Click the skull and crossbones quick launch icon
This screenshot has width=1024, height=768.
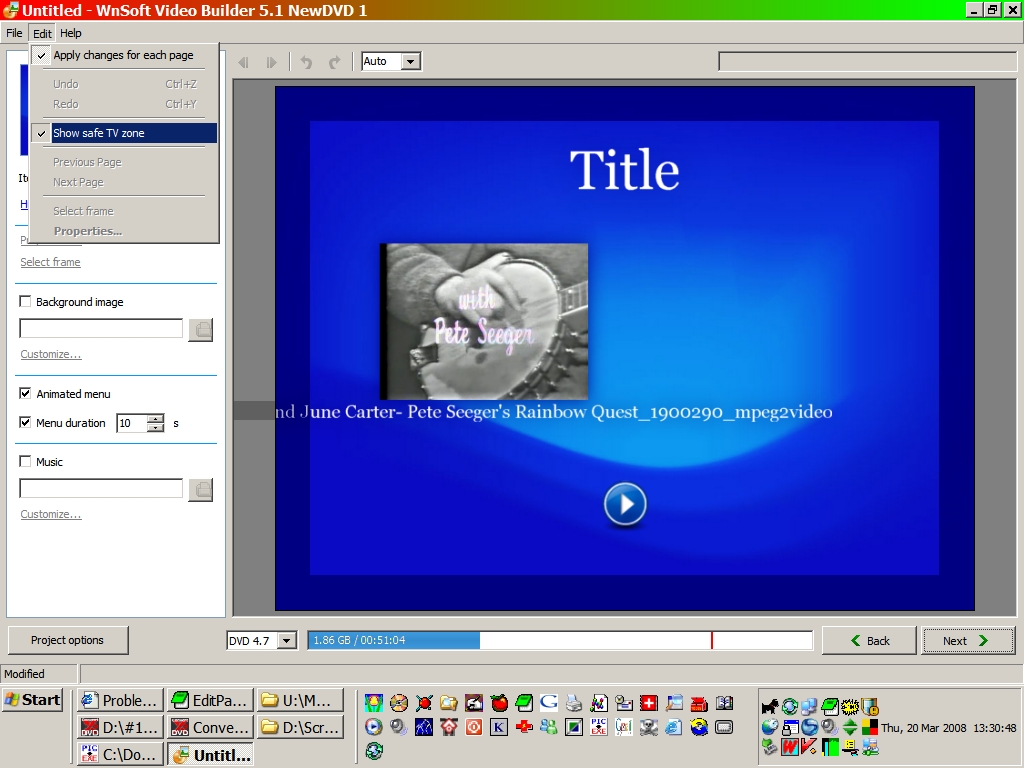[x=648, y=727]
